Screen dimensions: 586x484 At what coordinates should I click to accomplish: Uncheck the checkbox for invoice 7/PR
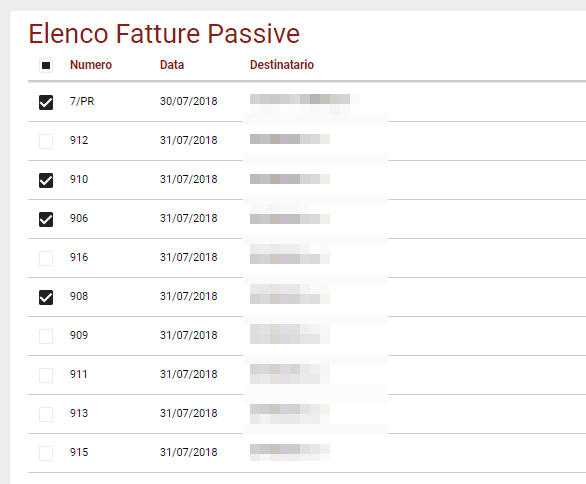click(46, 102)
